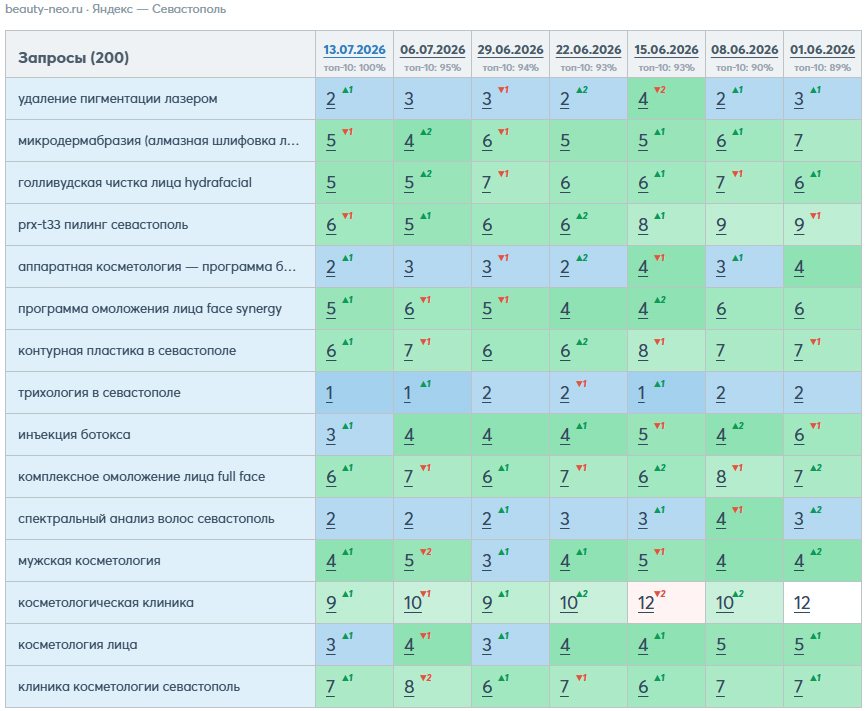Select the query 'мужская косметология'
Viewport: 866px width, 711px height.
point(89,561)
